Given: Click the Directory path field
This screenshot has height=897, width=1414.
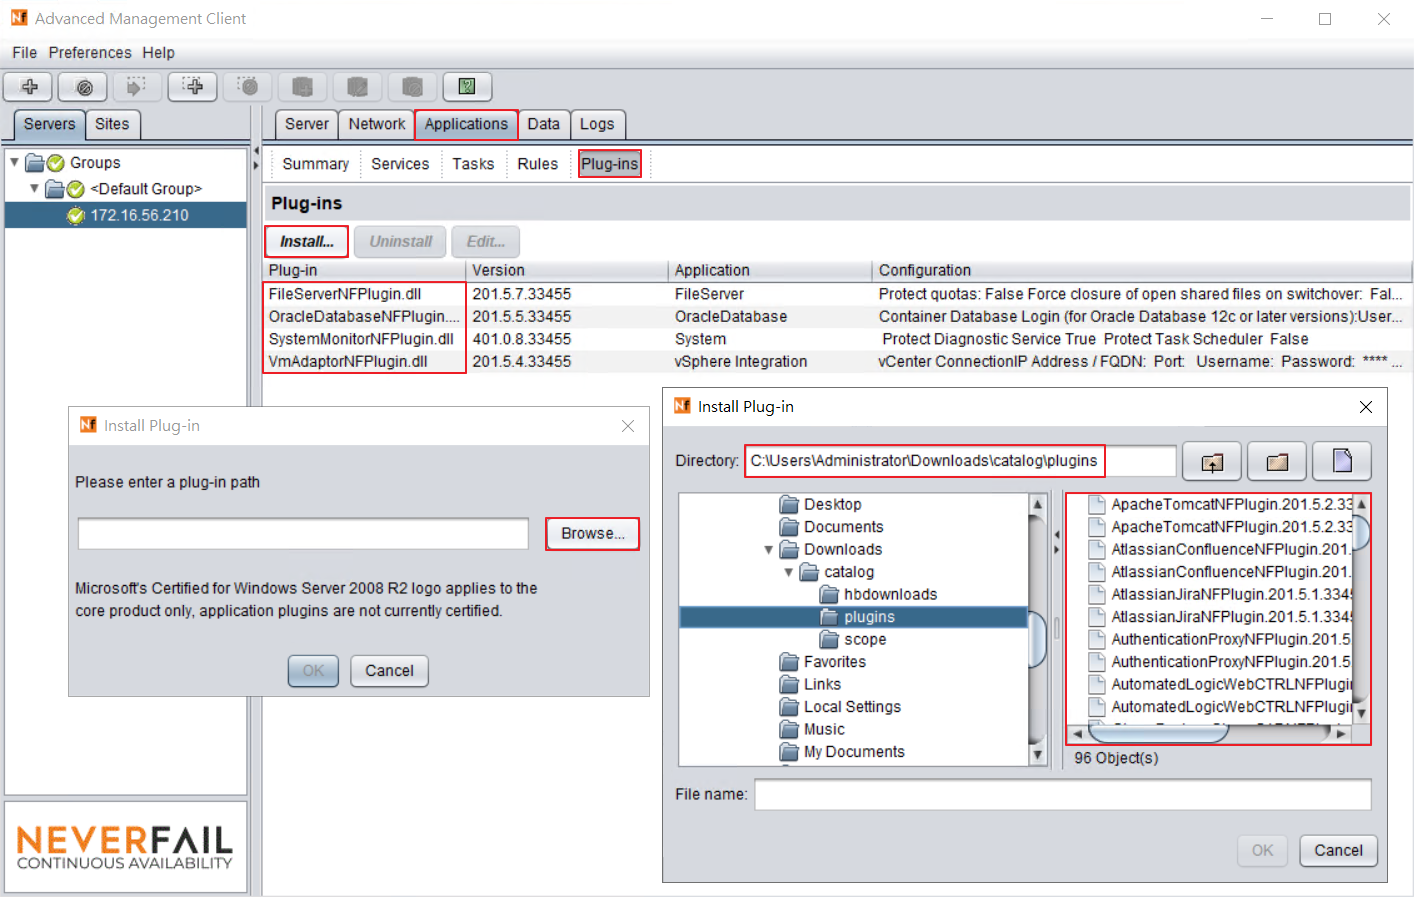Looking at the screenshot, I should pyautogui.click(x=961, y=461).
